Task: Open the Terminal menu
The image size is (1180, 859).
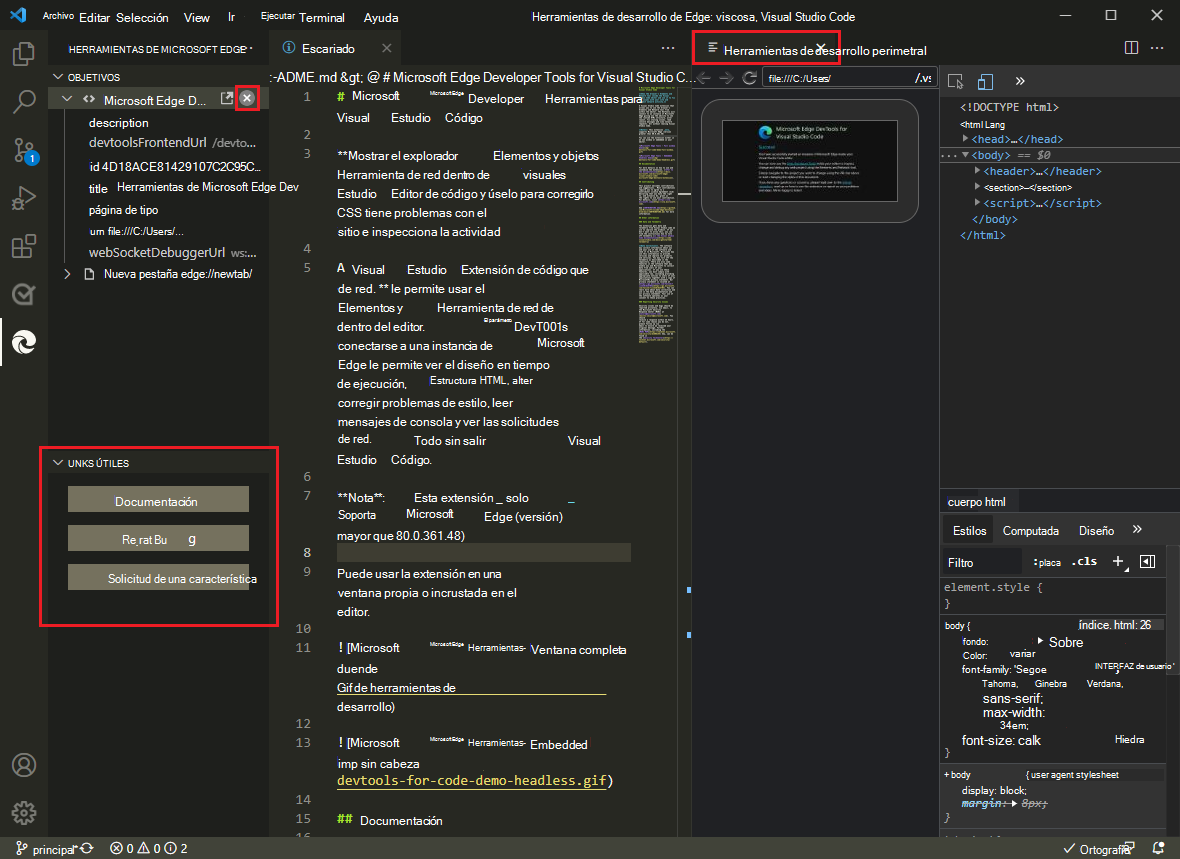Action: coord(321,17)
